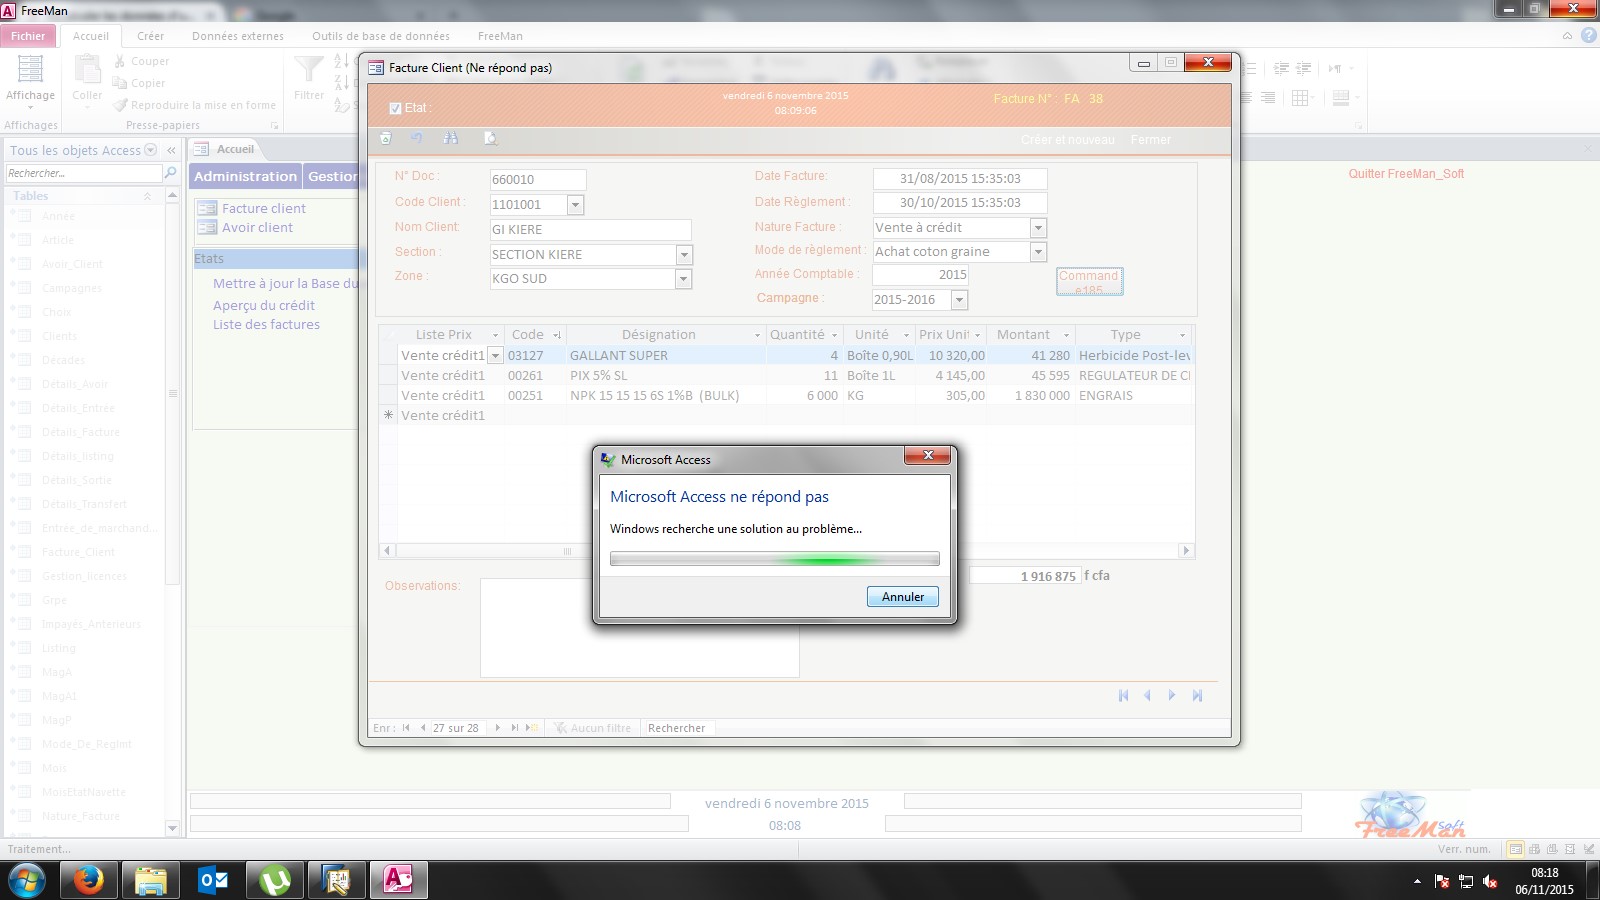
Task: Go to first invoice with blue arrow
Action: [x=1123, y=695]
